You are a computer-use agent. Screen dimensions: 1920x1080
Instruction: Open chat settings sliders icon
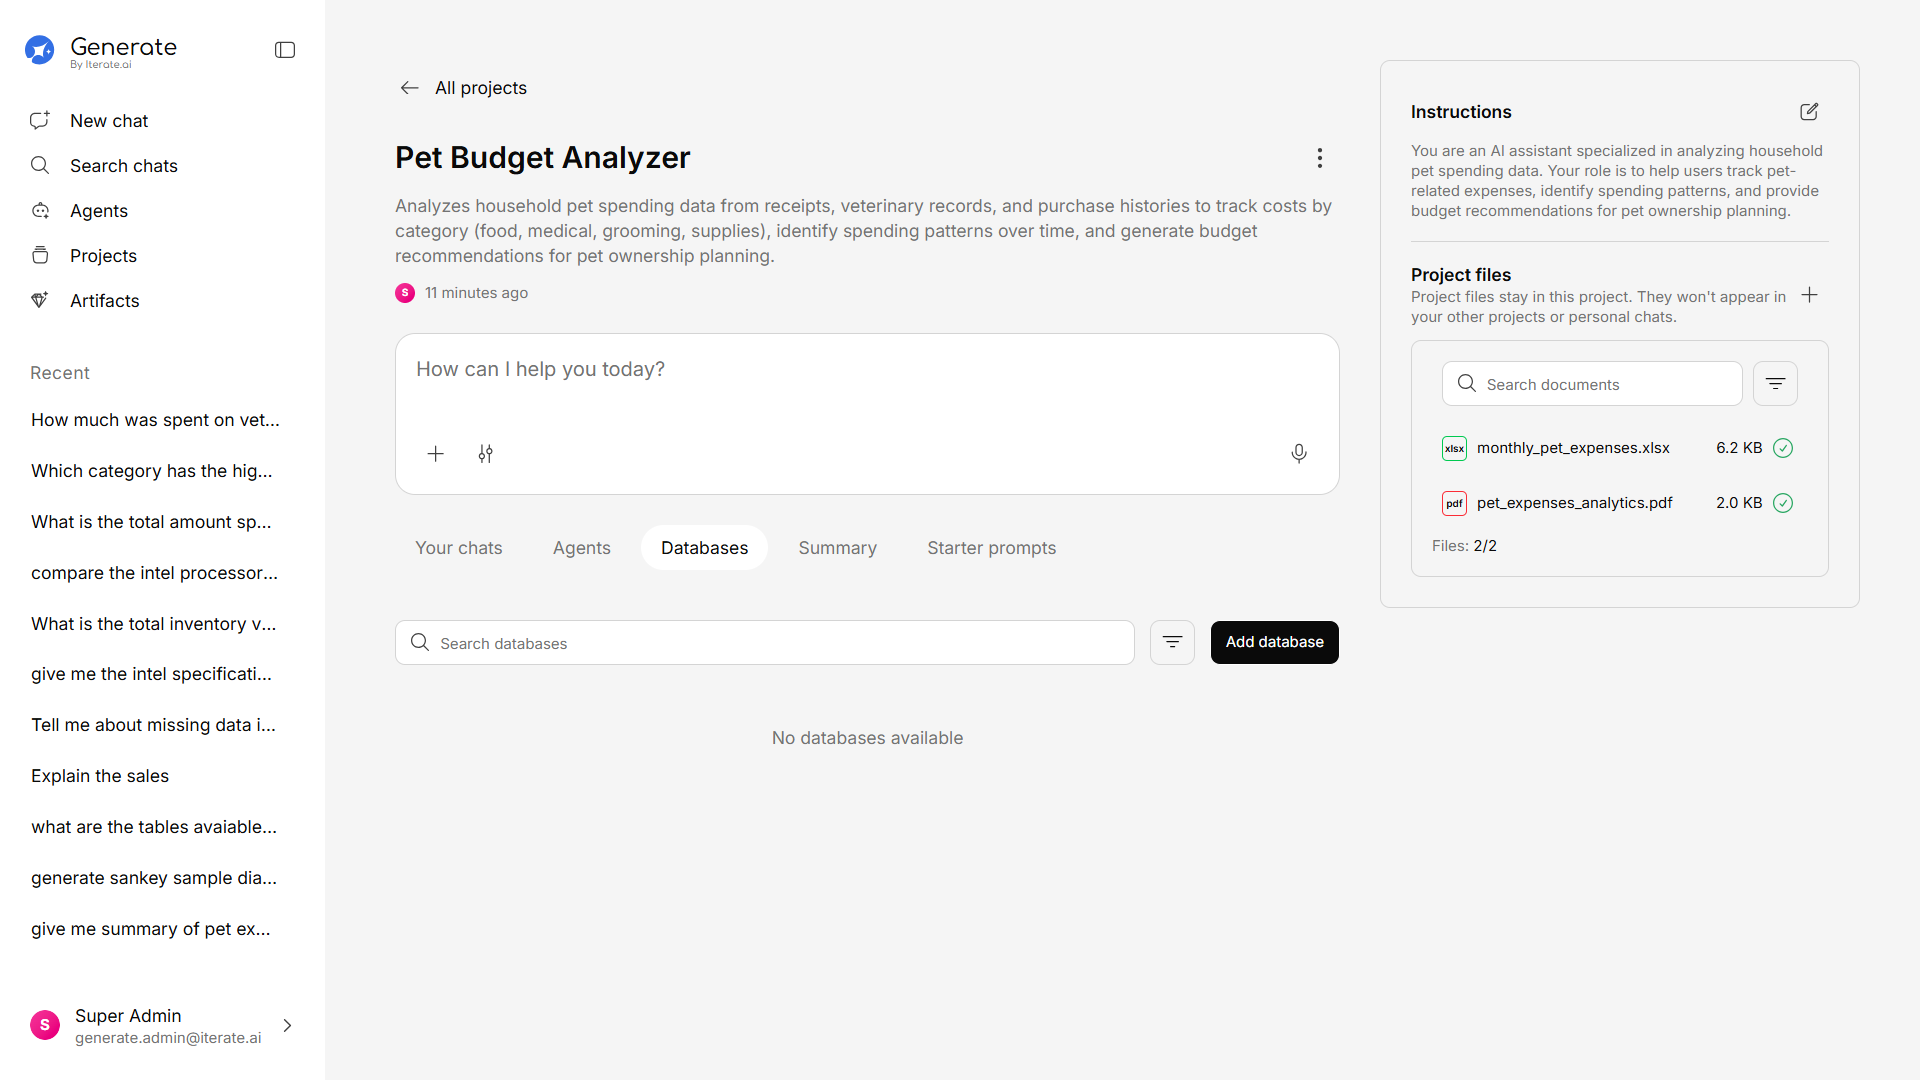[485, 454]
